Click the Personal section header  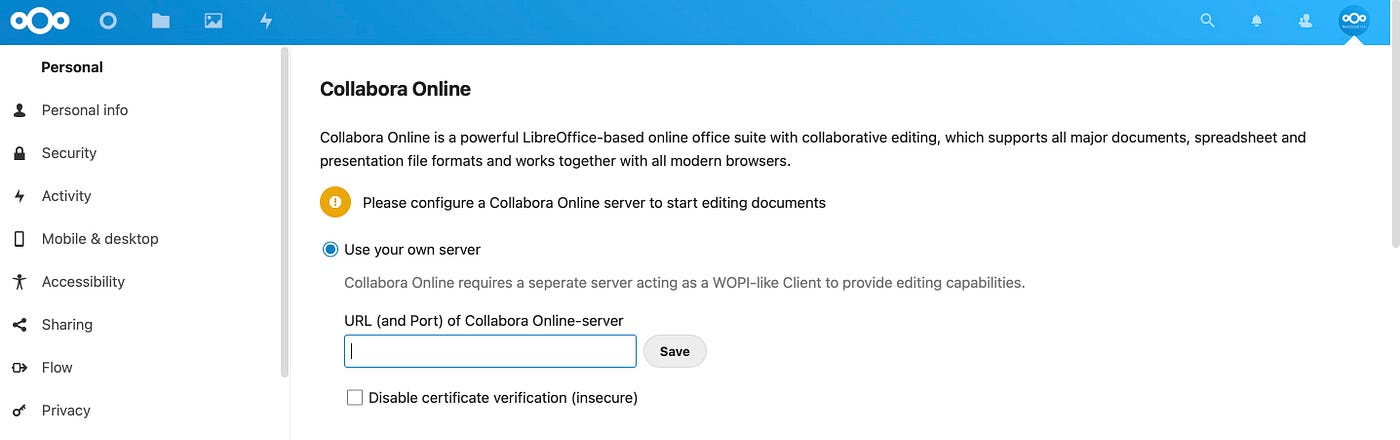(x=72, y=67)
